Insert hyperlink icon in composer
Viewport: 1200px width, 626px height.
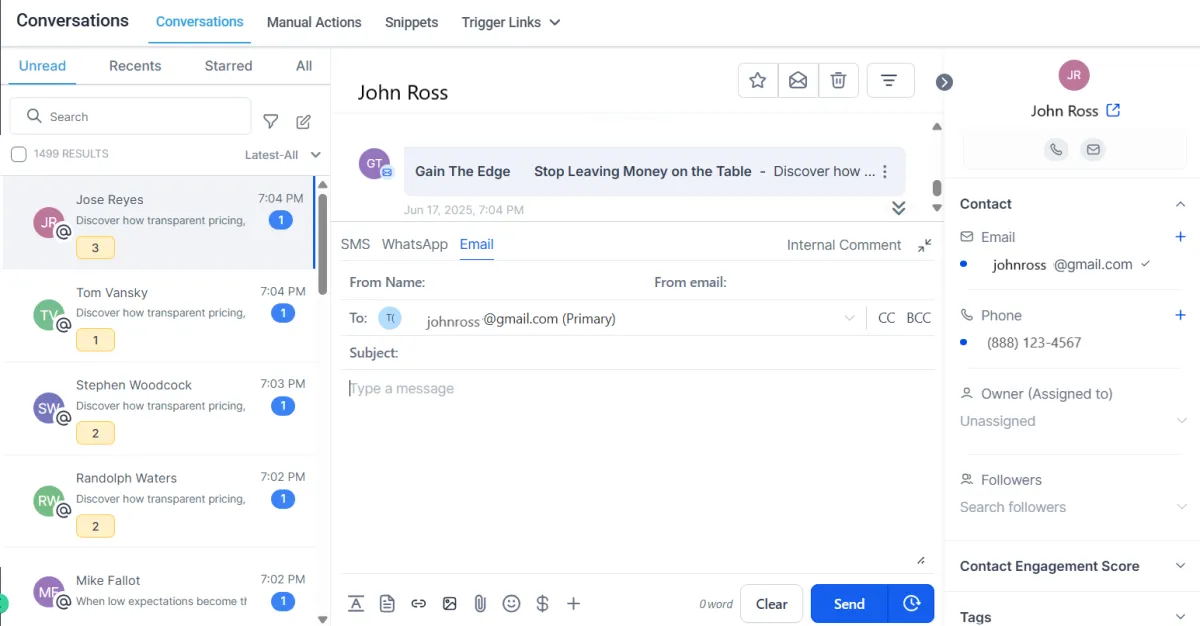(418, 603)
